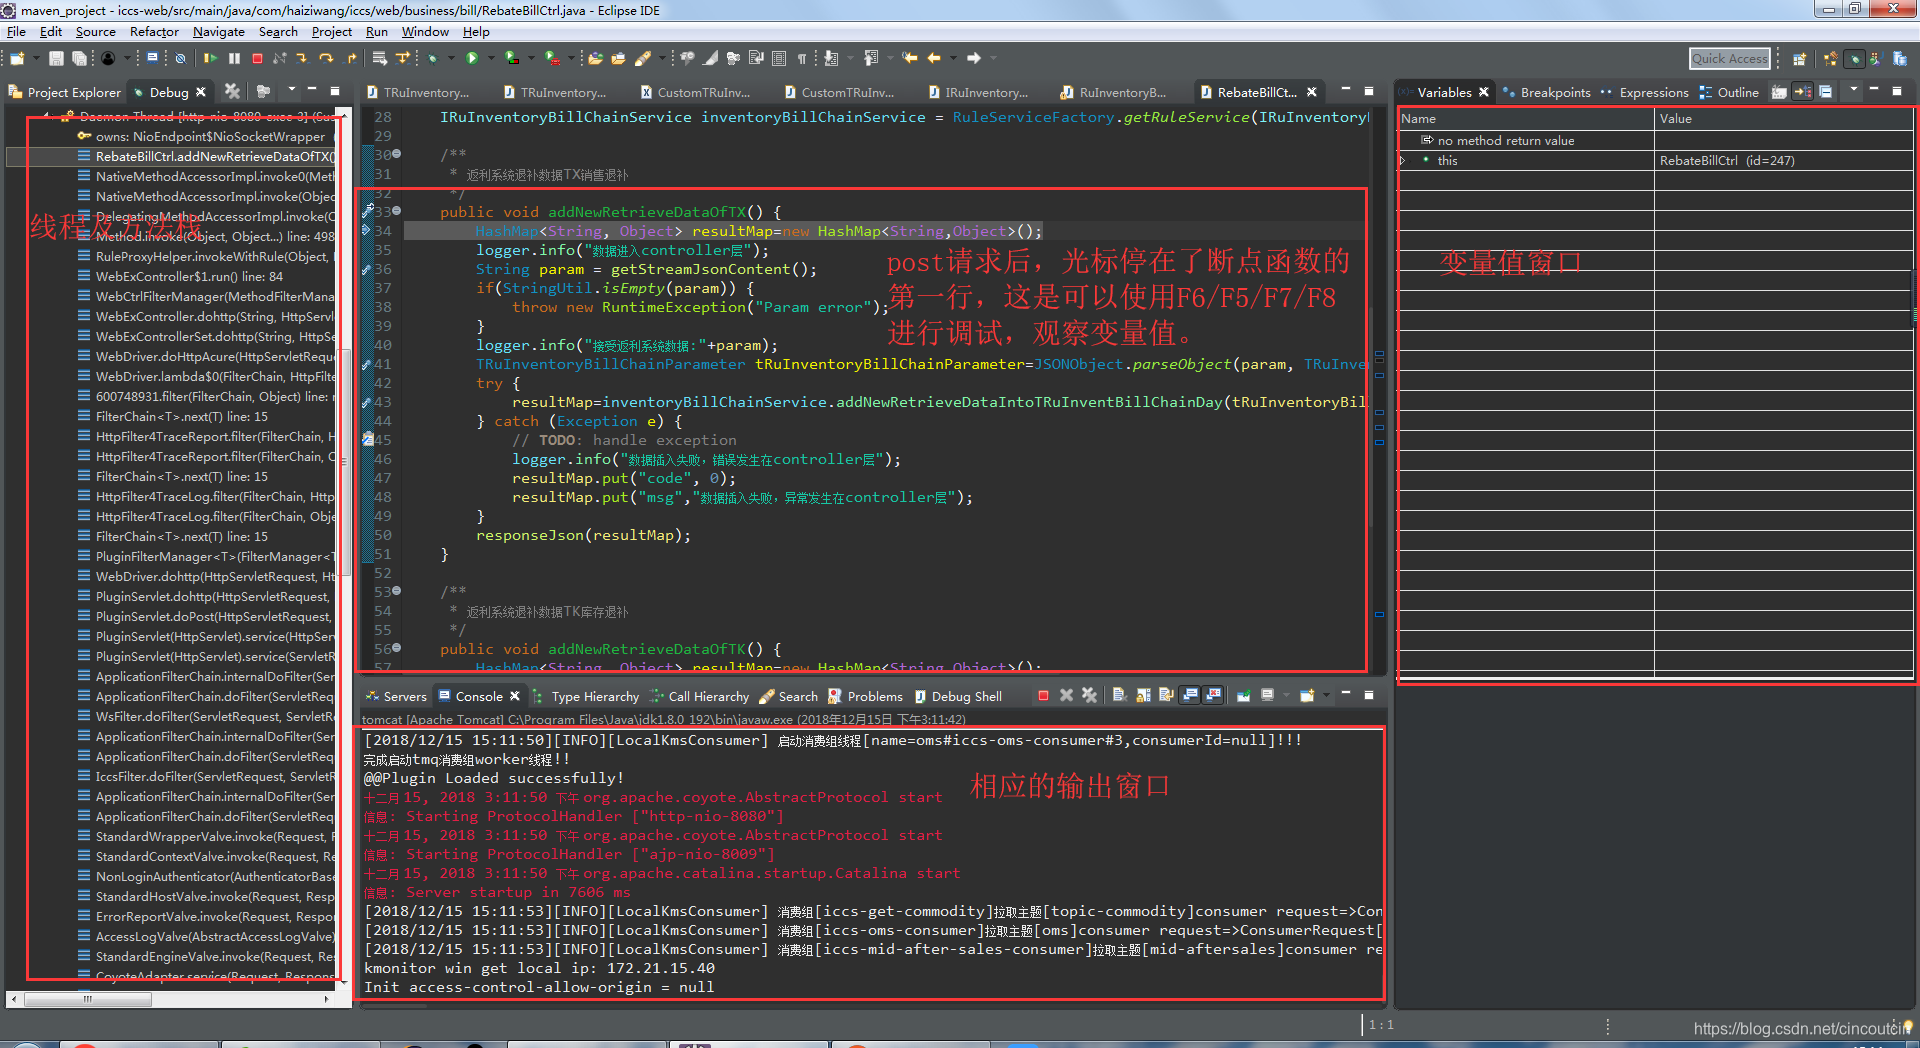Open the cincoutcin blog link

(x=1790, y=1027)
